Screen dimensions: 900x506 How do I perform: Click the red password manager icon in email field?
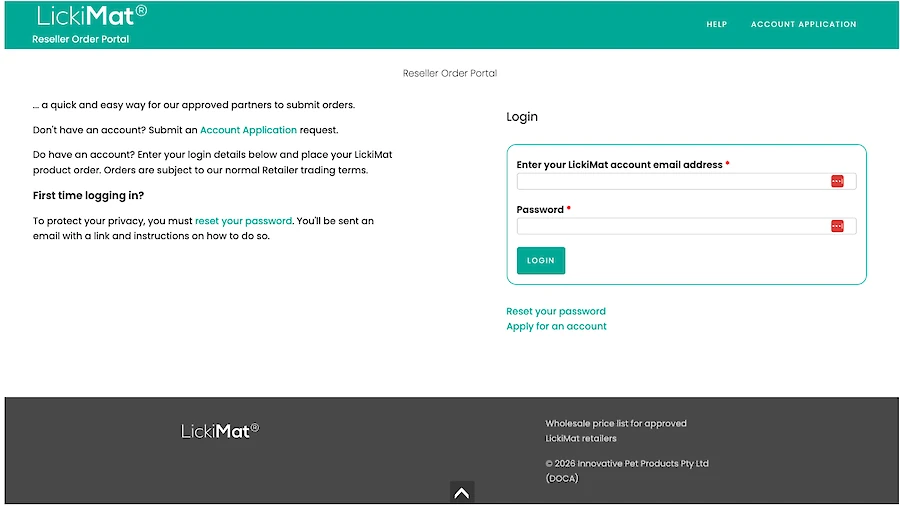coord(837,181)
